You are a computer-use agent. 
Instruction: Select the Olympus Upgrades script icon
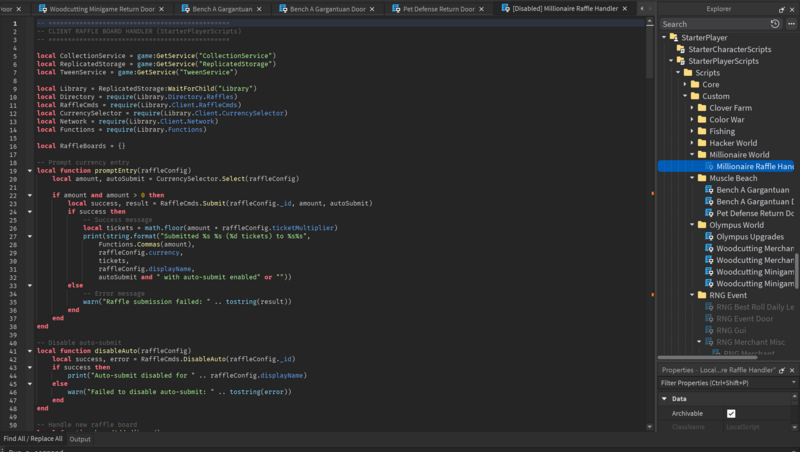click(x=707, y=237)
